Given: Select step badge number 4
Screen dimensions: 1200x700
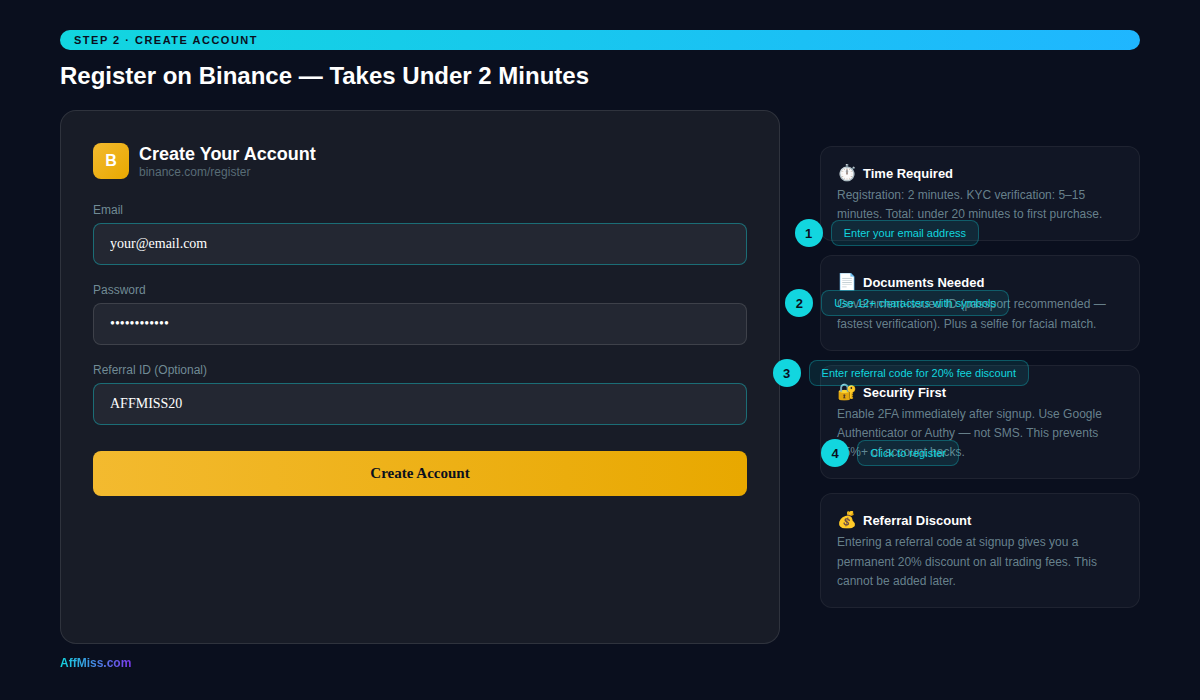Looking at the screenshot, I should click(835, 453).
